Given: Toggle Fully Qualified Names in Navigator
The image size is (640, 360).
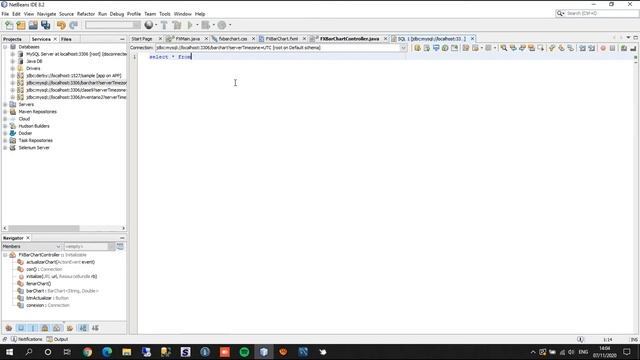Looking at the screenshot, I should 70,328.
